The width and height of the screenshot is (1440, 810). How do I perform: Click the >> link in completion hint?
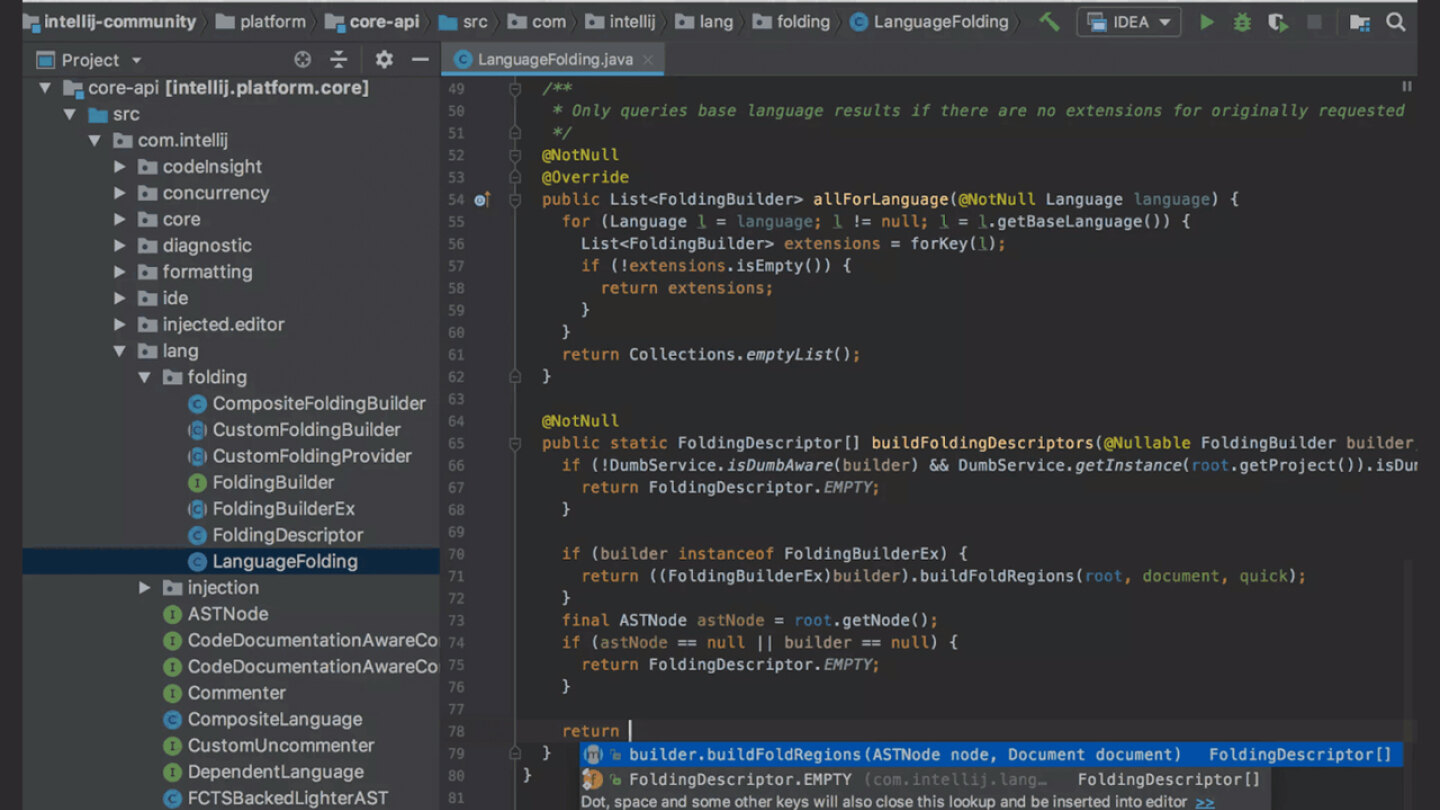click(1205, 802)
